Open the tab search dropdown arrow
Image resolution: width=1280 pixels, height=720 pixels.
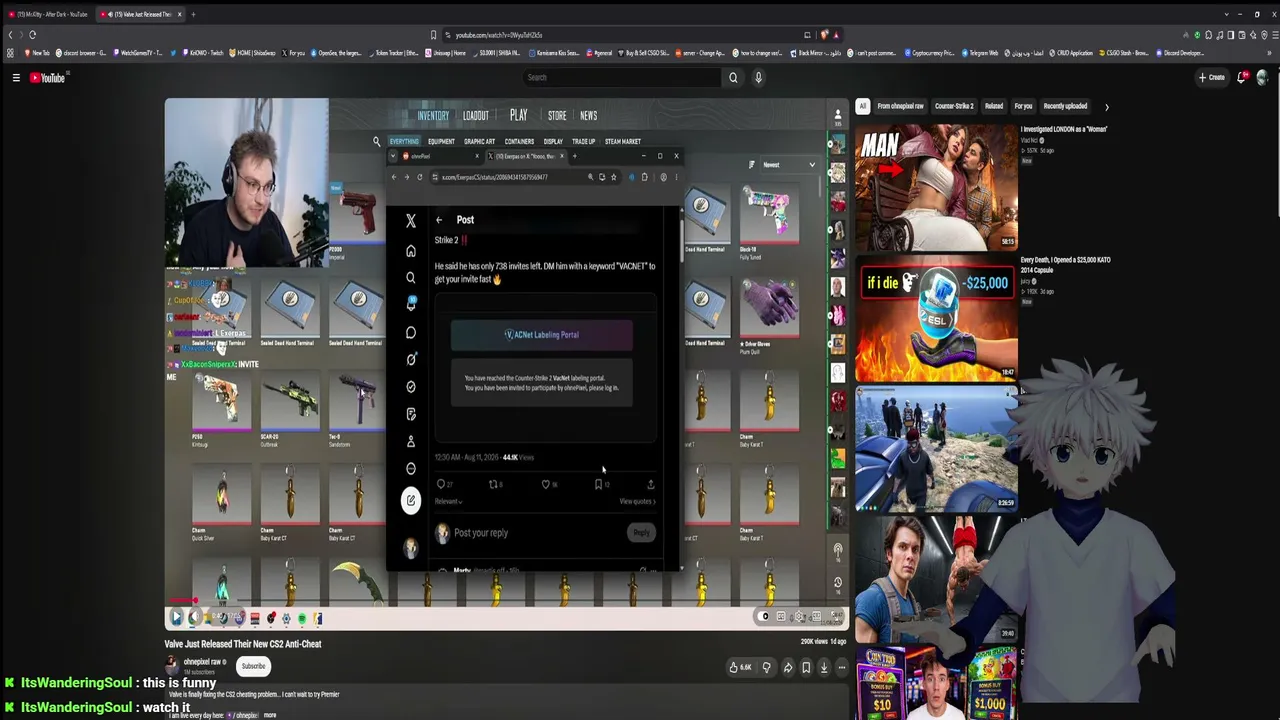[1227, 14]
